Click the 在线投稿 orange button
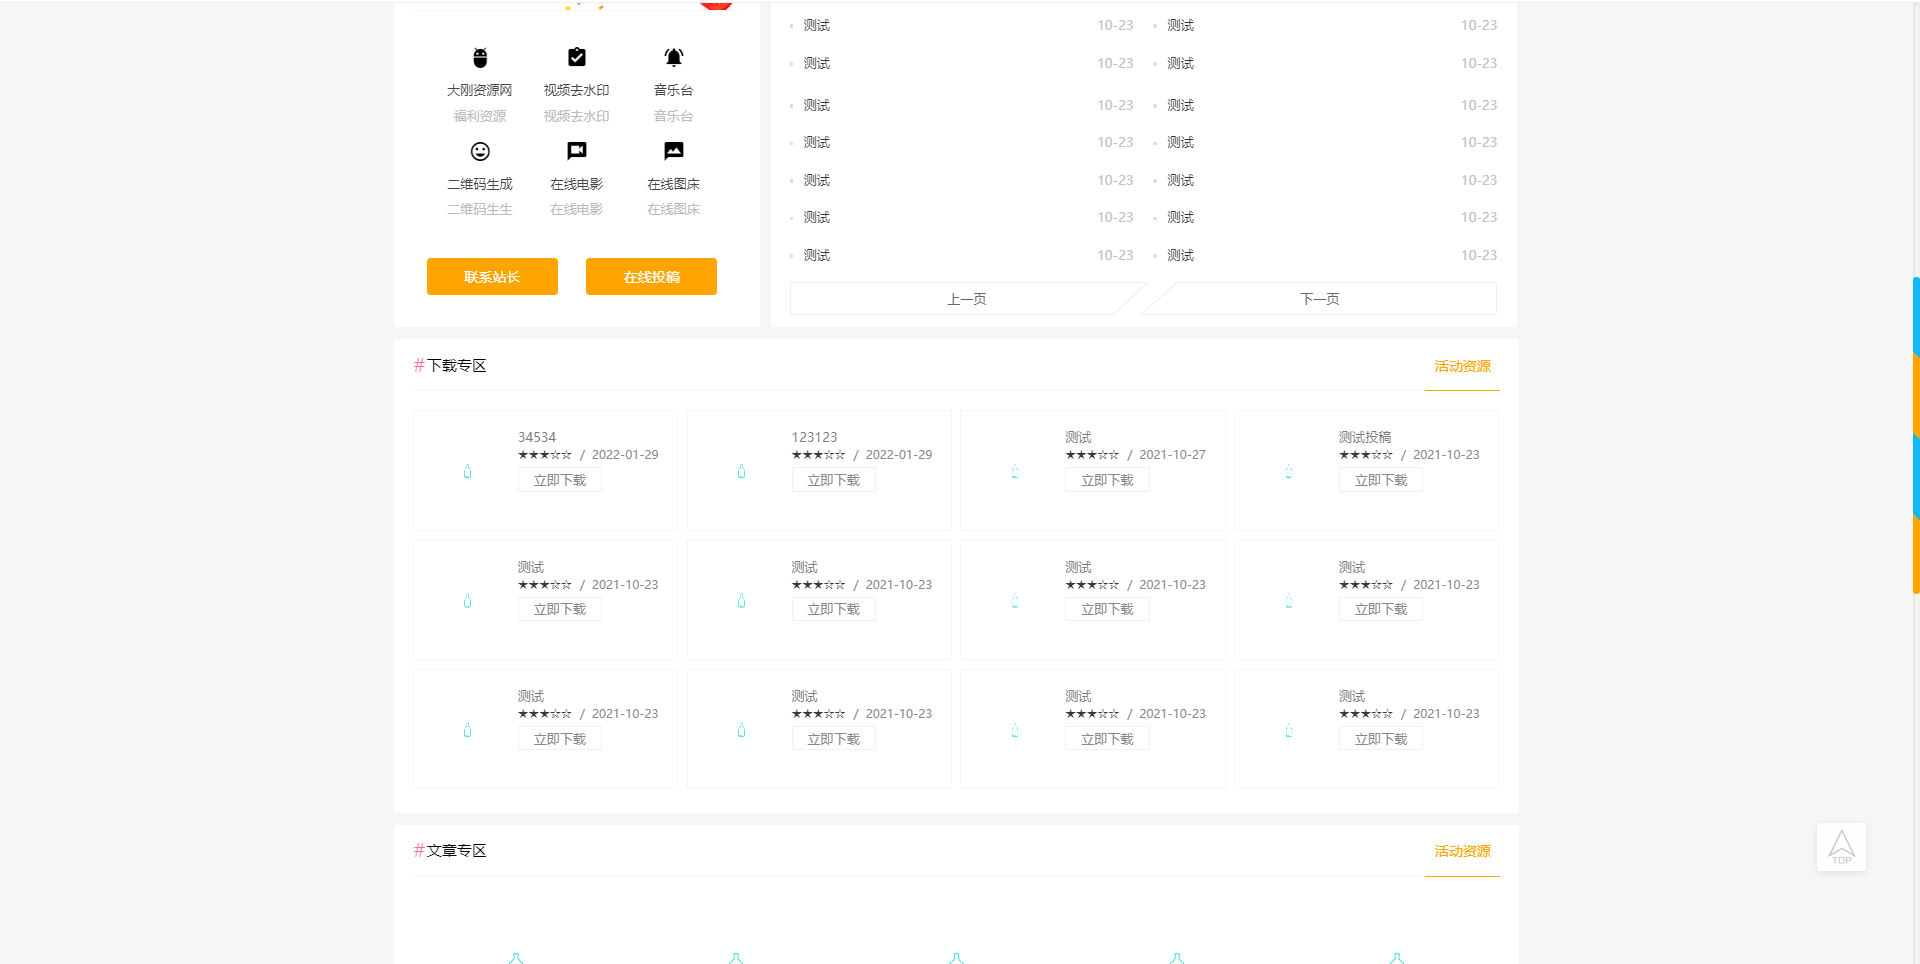Viewport: 1920px width, 964px height. coord(651,277)
